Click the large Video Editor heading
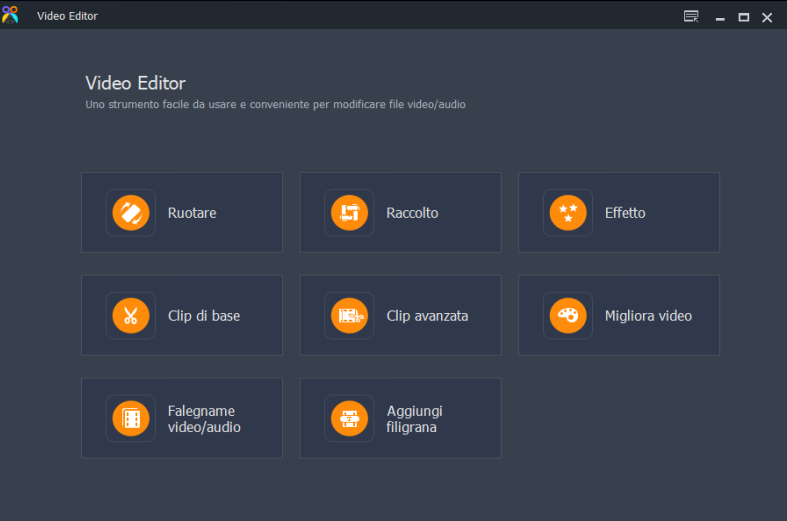Screen dimensions: 787x521 (x=136, y=83)
